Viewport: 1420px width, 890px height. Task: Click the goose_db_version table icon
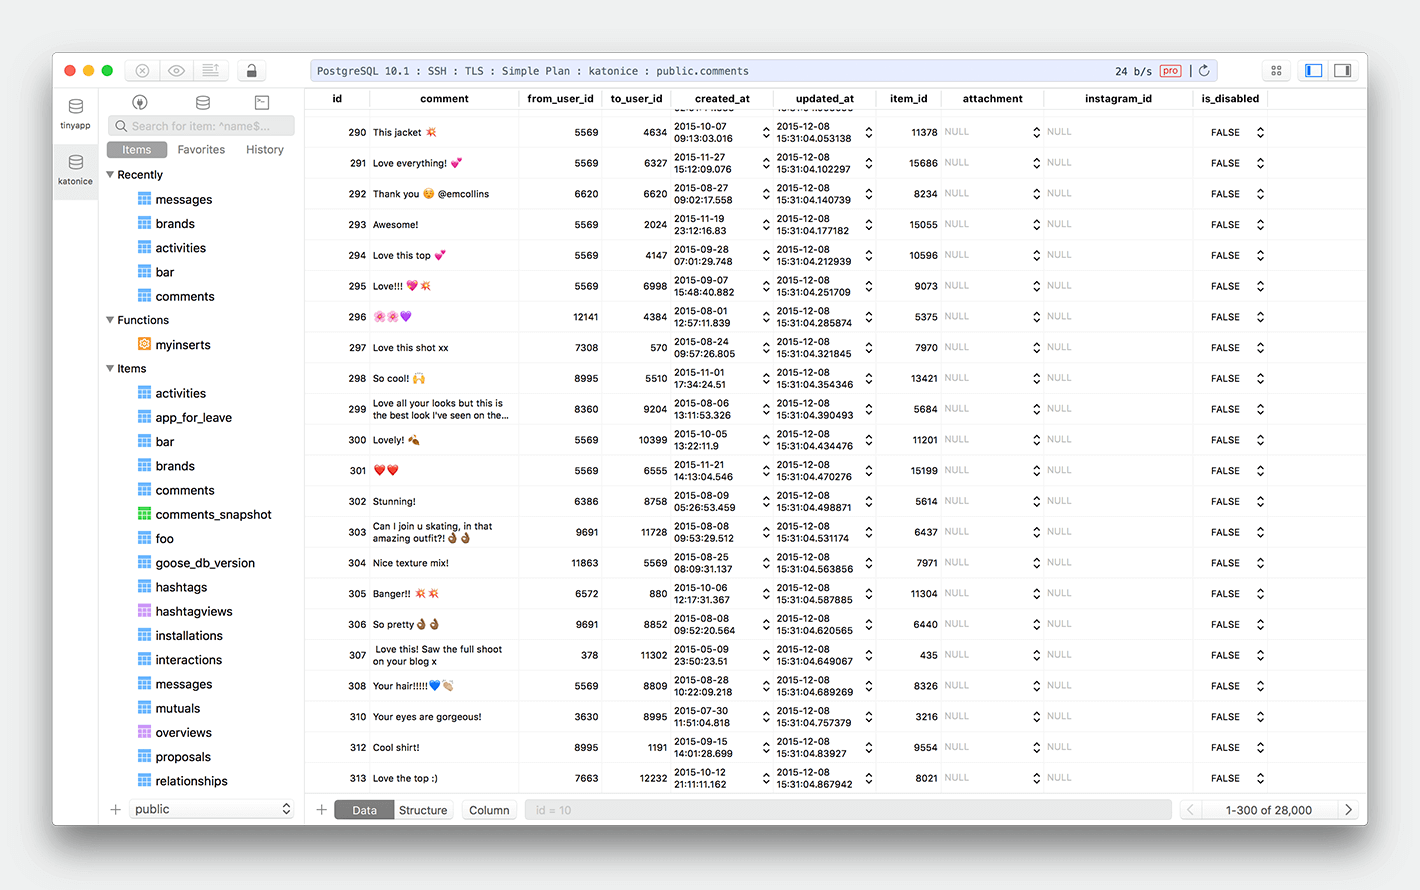point(145,563)
